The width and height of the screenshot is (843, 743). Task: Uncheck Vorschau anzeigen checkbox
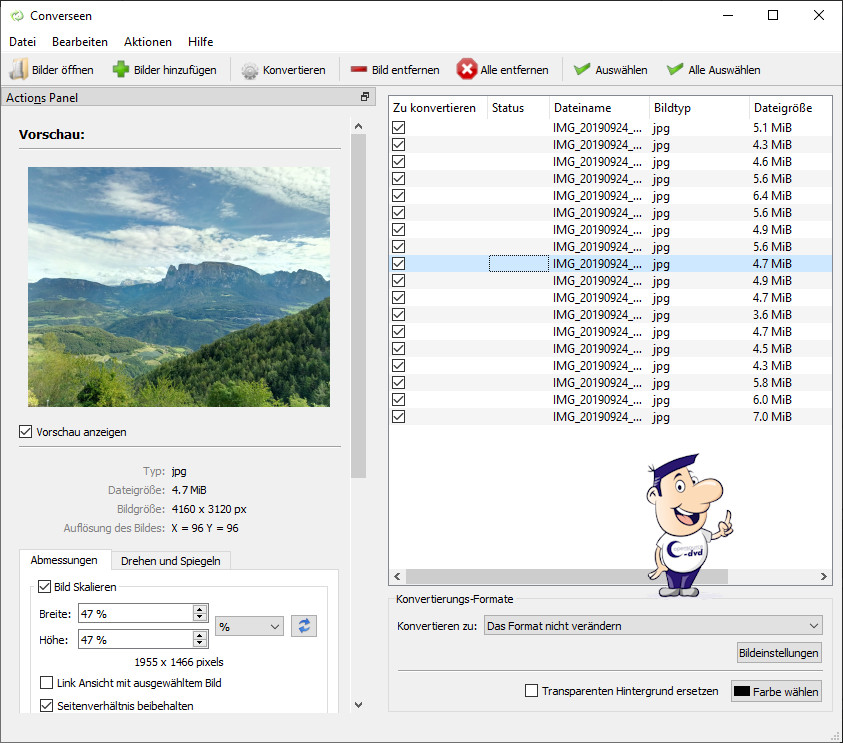[x=26, y=432]
